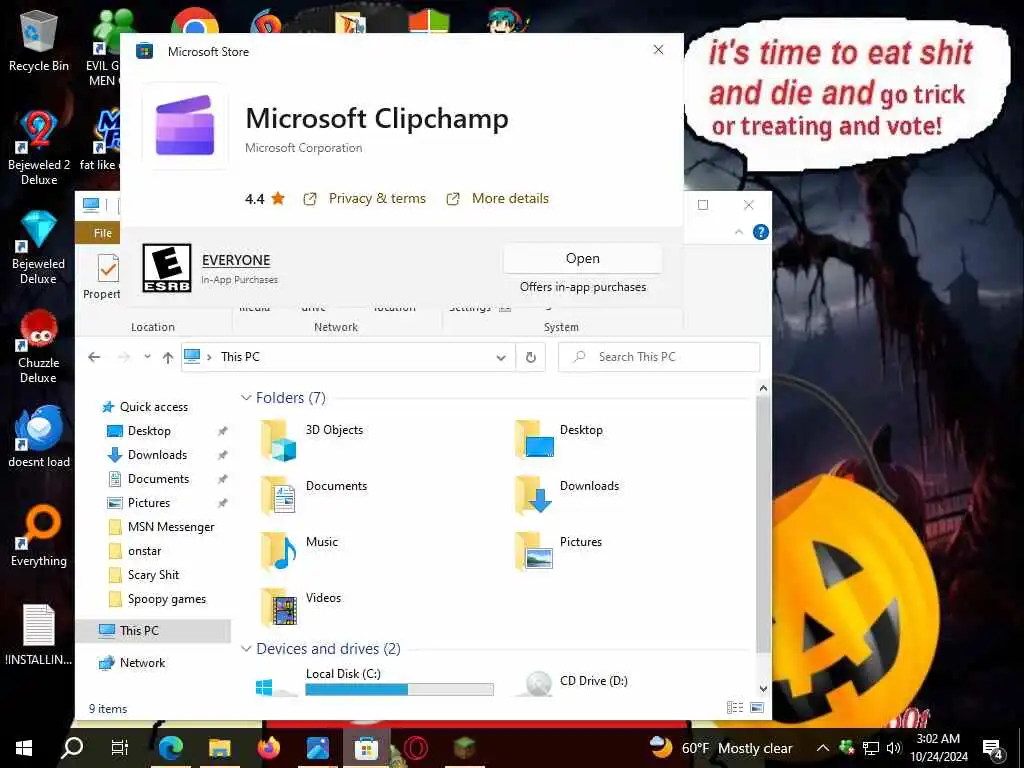Open the Videos folder
1024x768 pixels.
coord(301,607)
